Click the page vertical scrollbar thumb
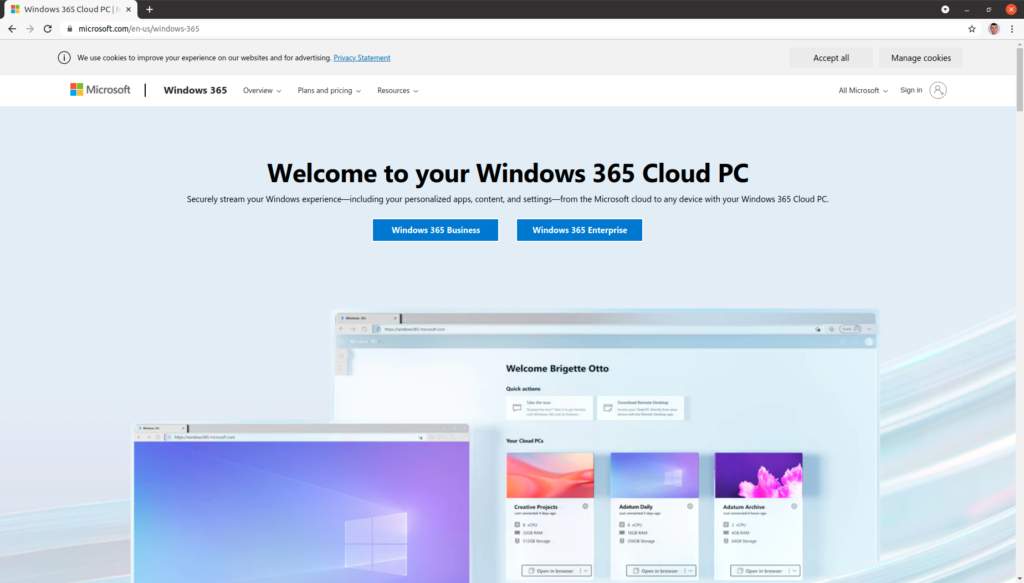The width and height of the screenshot is (1024, 583). (x=1019, y=78)
